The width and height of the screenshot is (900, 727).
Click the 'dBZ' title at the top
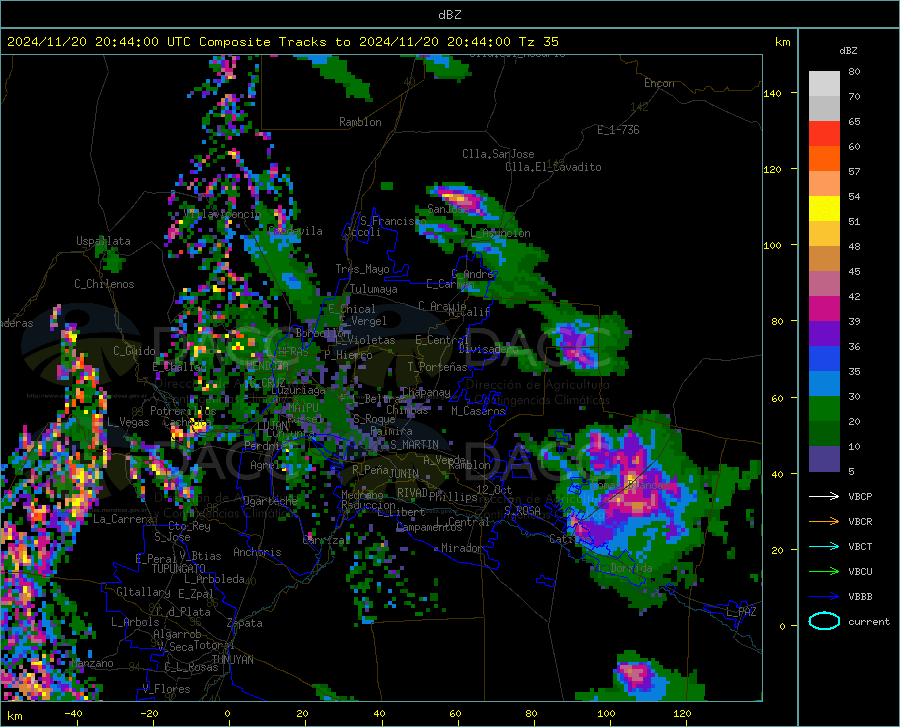[449, 15]
